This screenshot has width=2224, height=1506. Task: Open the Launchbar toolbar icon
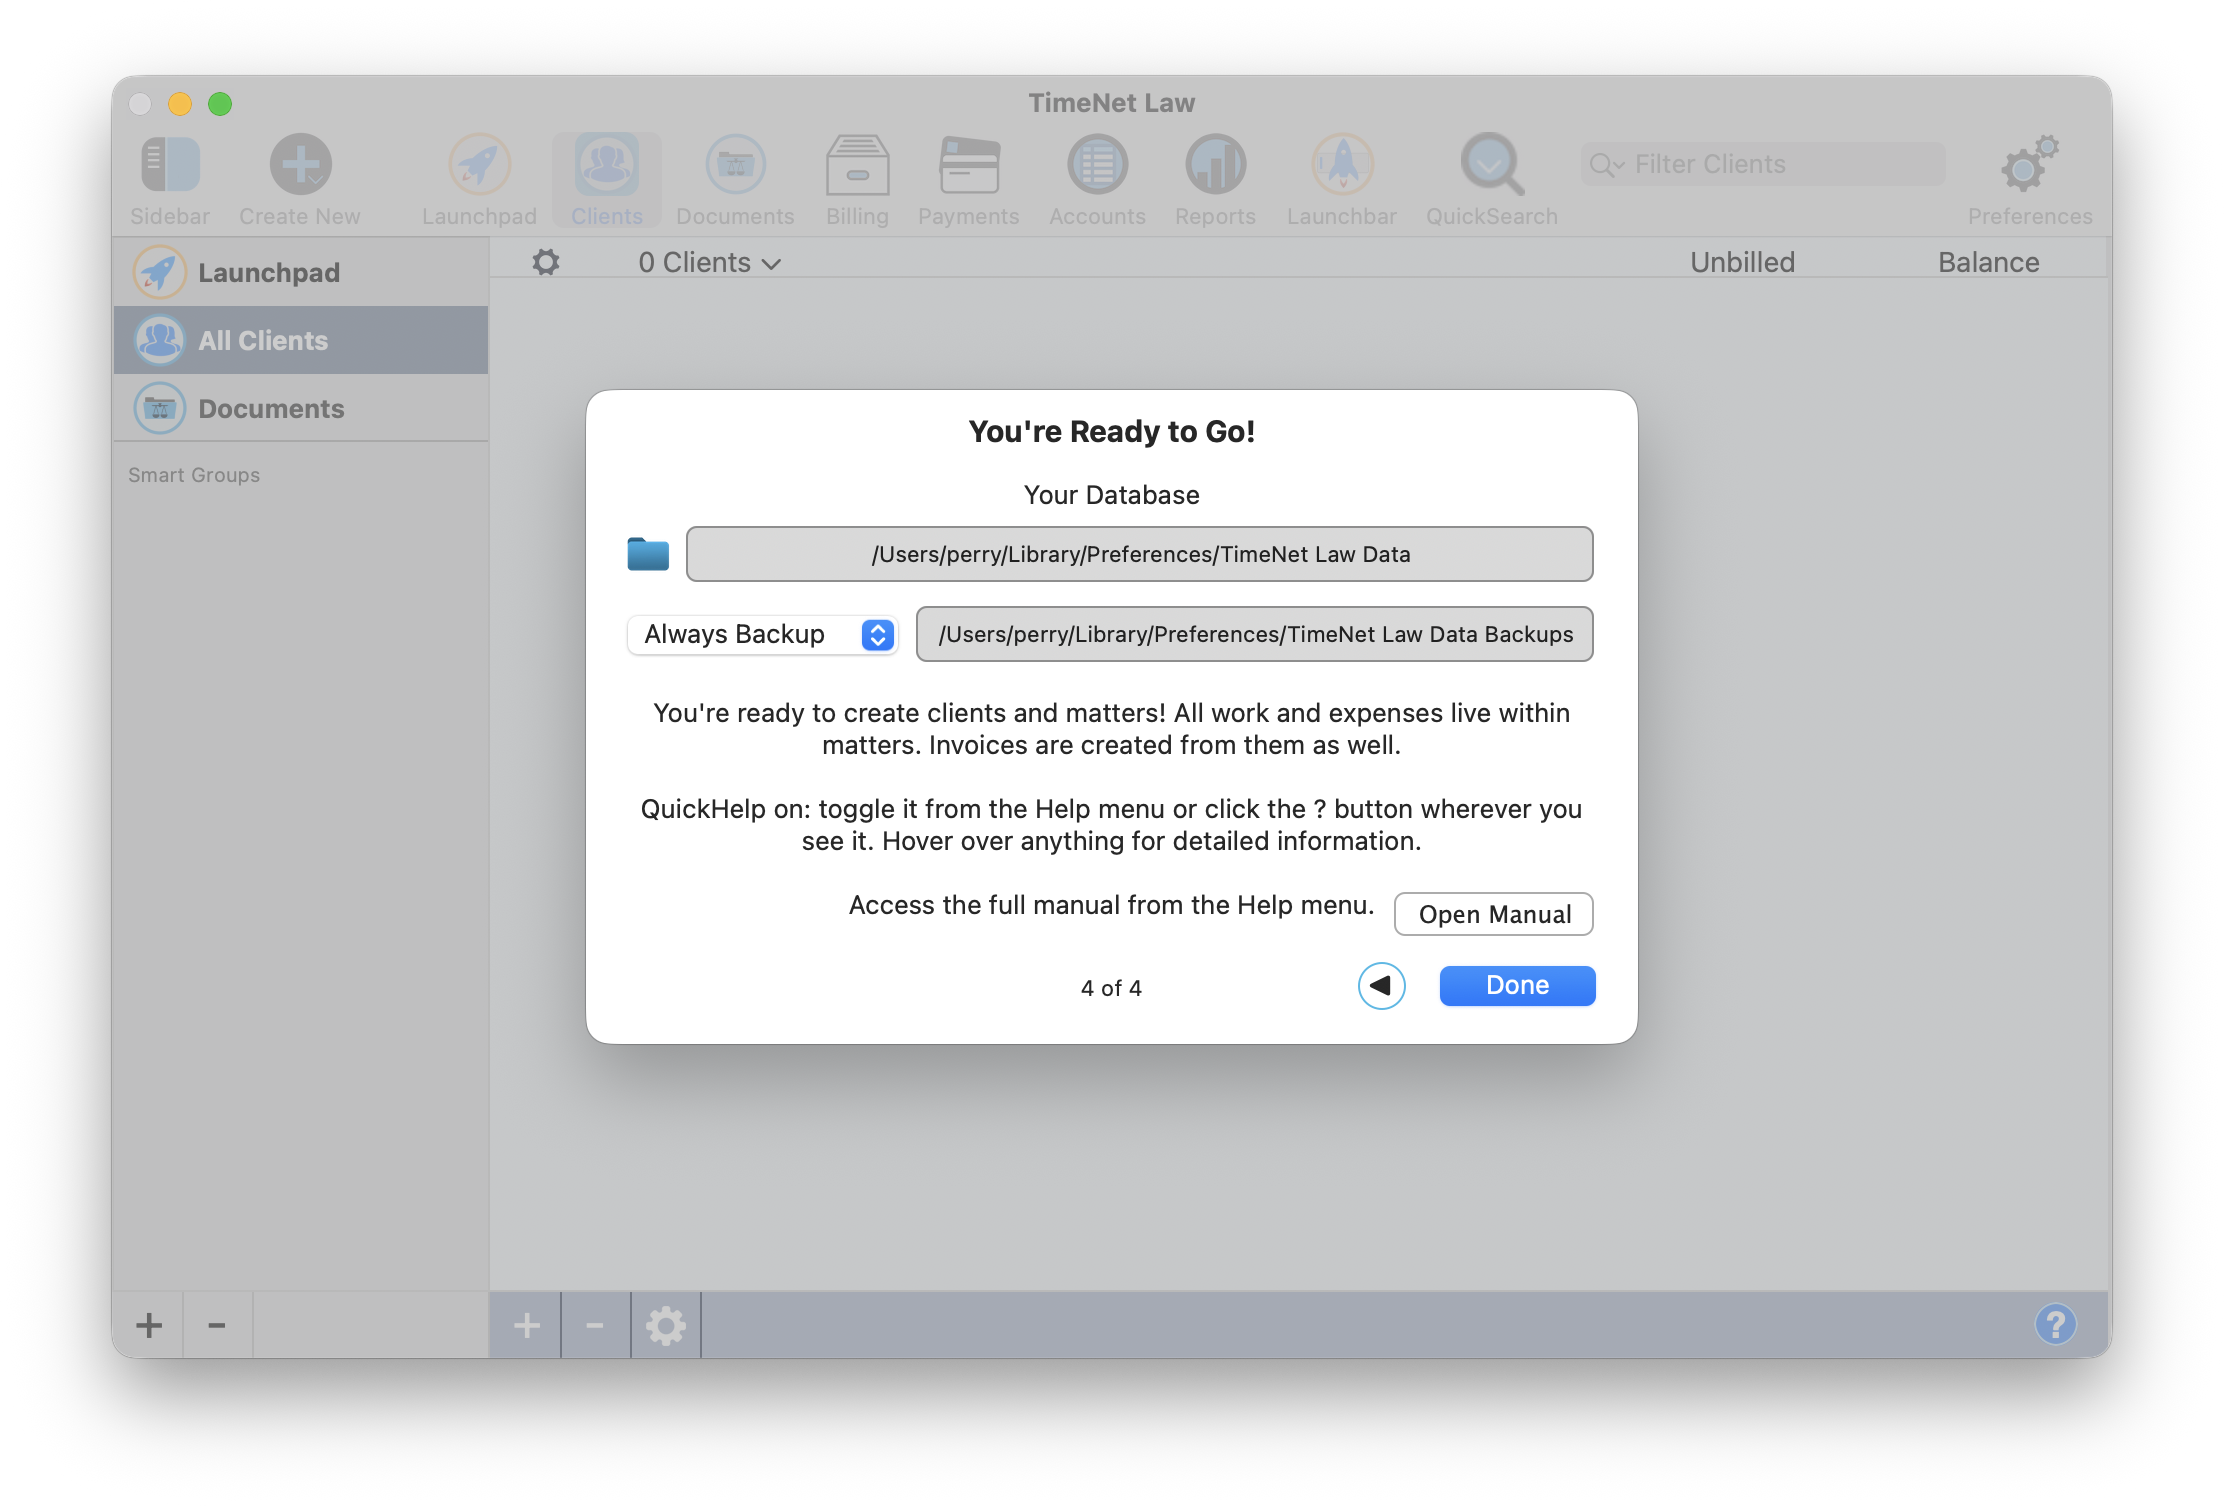pyautogui.click(x=1342, y=165)
